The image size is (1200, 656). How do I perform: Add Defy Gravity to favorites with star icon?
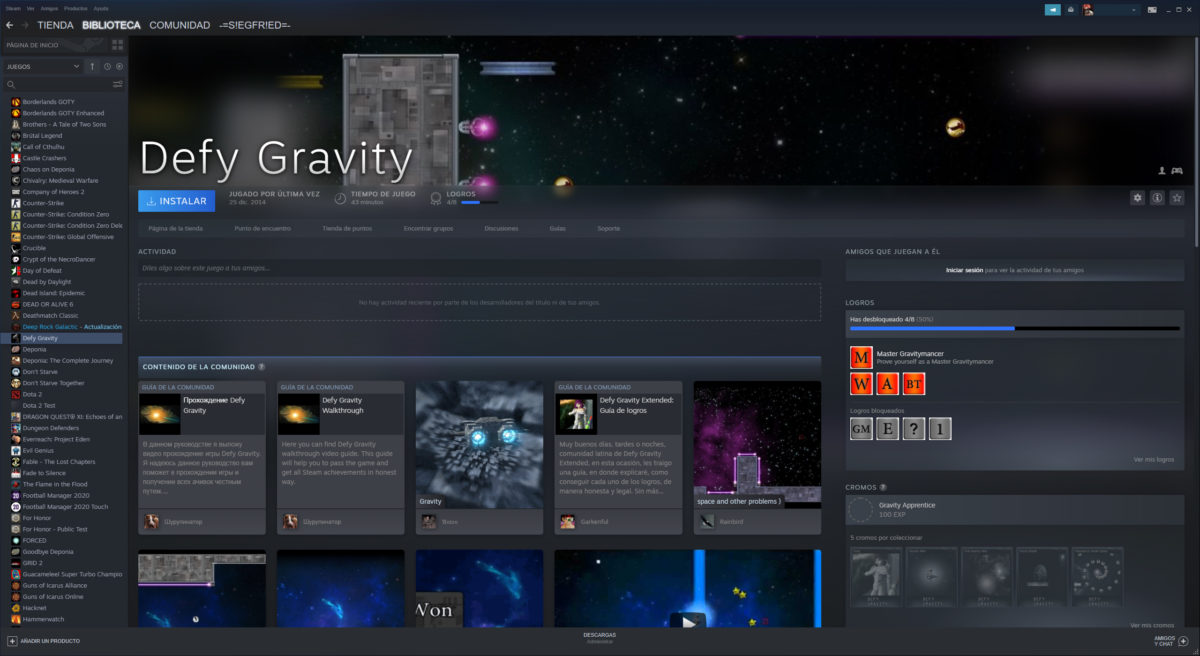(1177, 198)
